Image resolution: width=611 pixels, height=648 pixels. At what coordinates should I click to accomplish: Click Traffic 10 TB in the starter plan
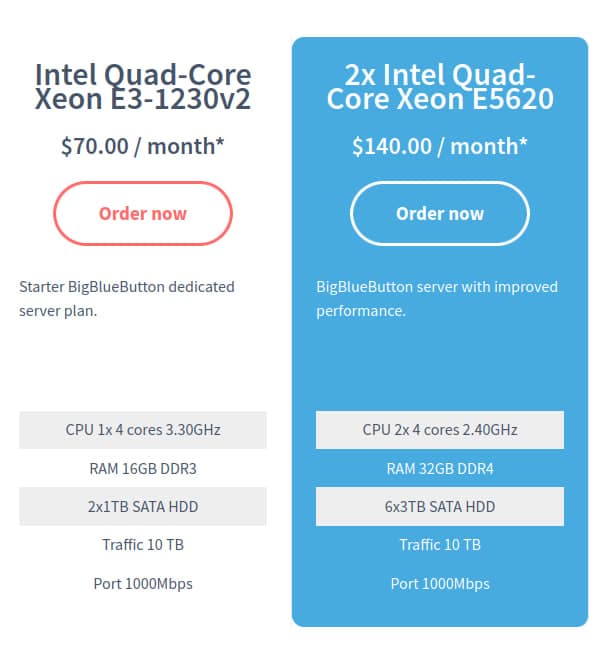click(142, 545)
